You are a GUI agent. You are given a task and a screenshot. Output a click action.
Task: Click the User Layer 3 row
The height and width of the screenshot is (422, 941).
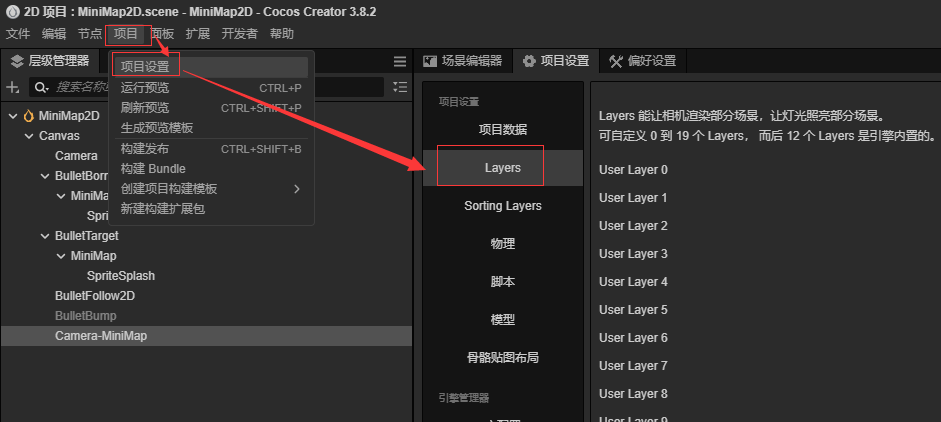tap(633, 254)
